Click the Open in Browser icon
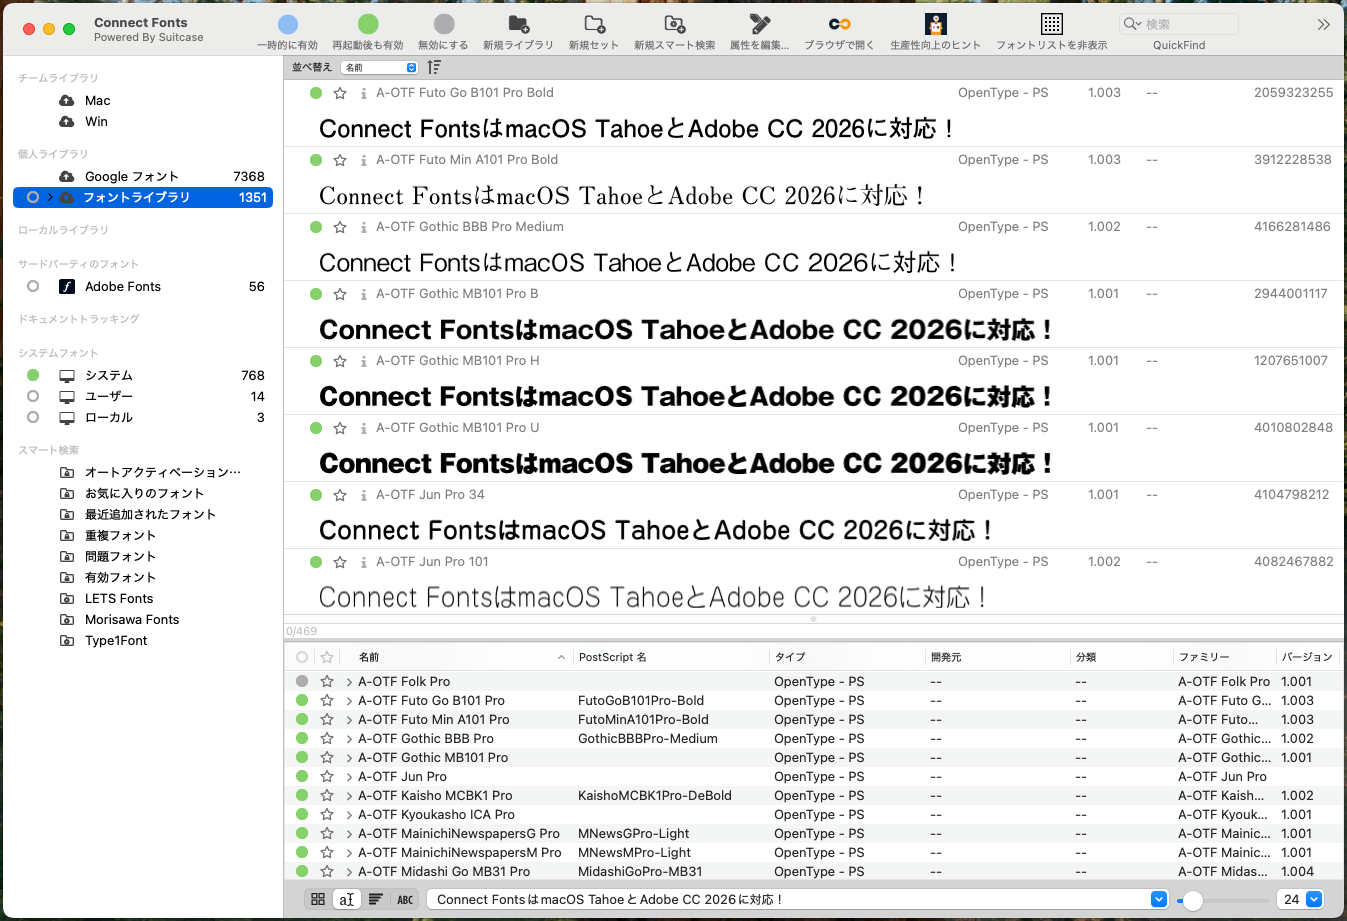Viewport: 1347px width, 921px height. (x=839, y=24)
